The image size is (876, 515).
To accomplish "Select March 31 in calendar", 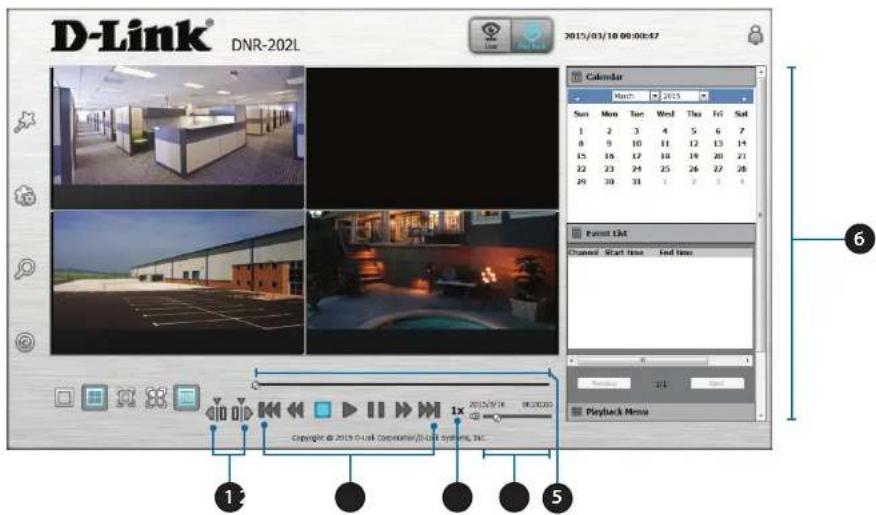I will coord(636,182).
